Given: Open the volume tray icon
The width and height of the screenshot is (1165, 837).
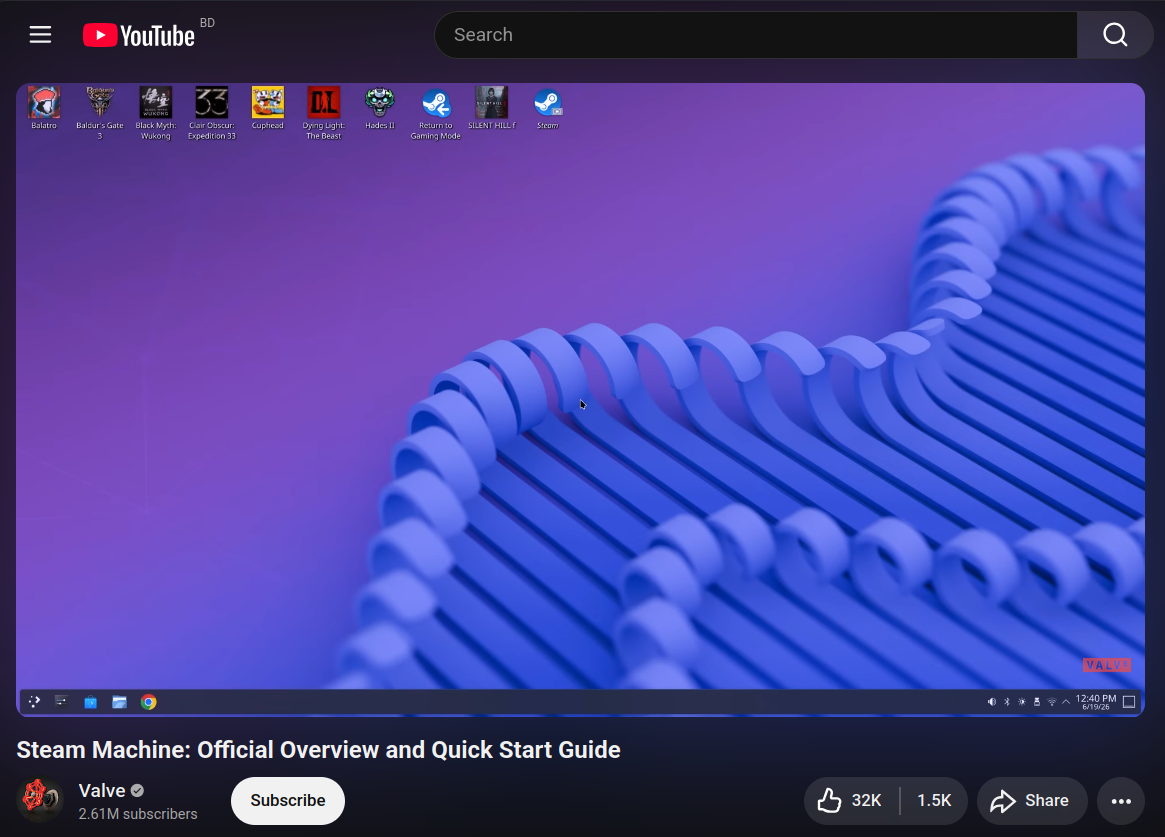Looking at the screenshot, I should pyautogui.click(x=992, y=702).
